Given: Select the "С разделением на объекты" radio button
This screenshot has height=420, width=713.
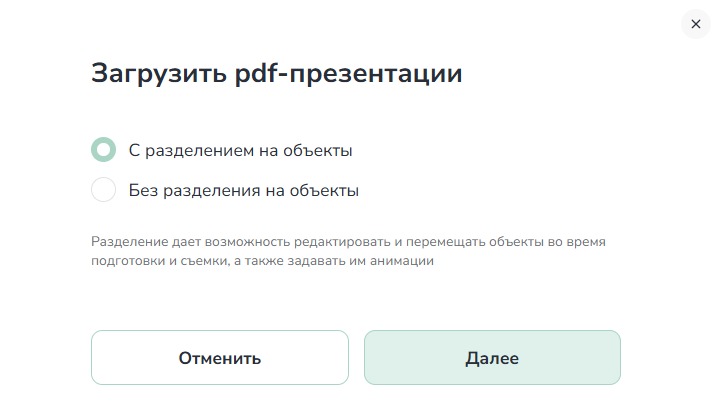Looking at the screenshot, I should [x=103, y=151].
